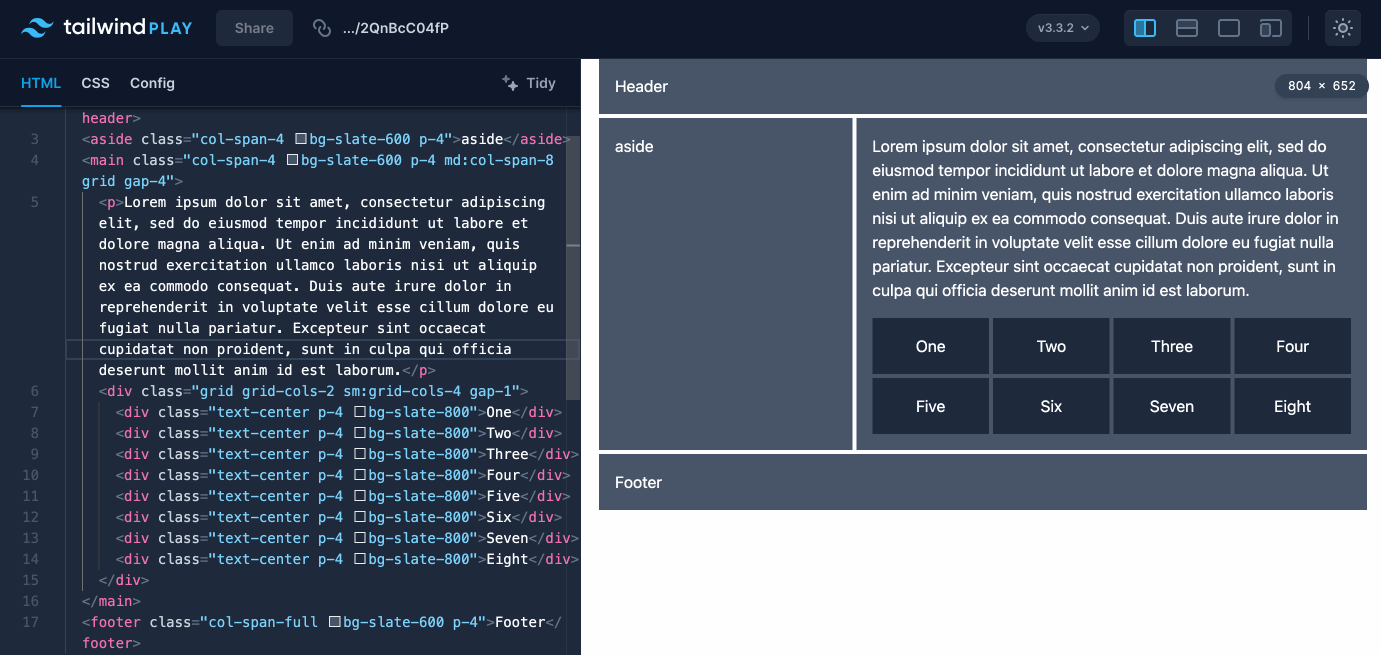Click the Share button
The image size is (1381, 655).
(254, 28)
